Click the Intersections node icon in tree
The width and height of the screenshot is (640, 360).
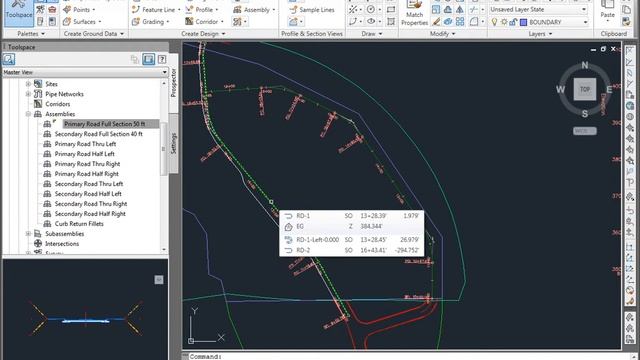[38, 244]
